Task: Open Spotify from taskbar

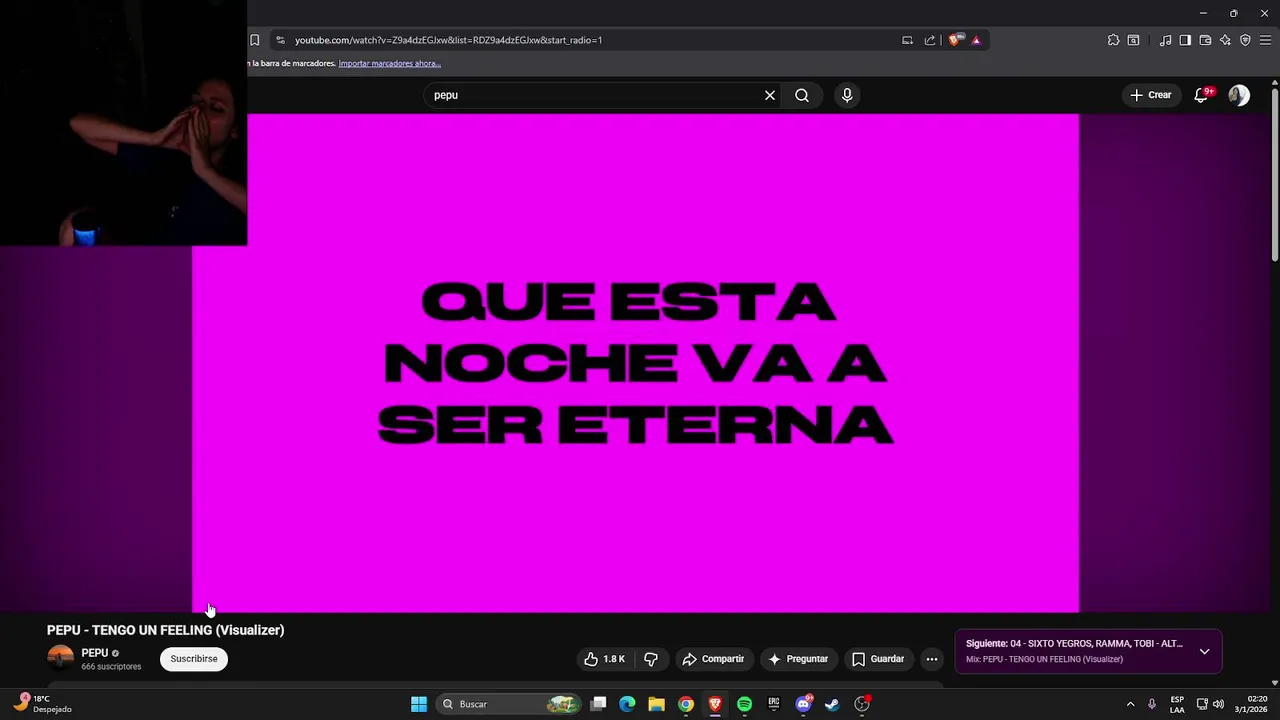Action: coord(744,704)
